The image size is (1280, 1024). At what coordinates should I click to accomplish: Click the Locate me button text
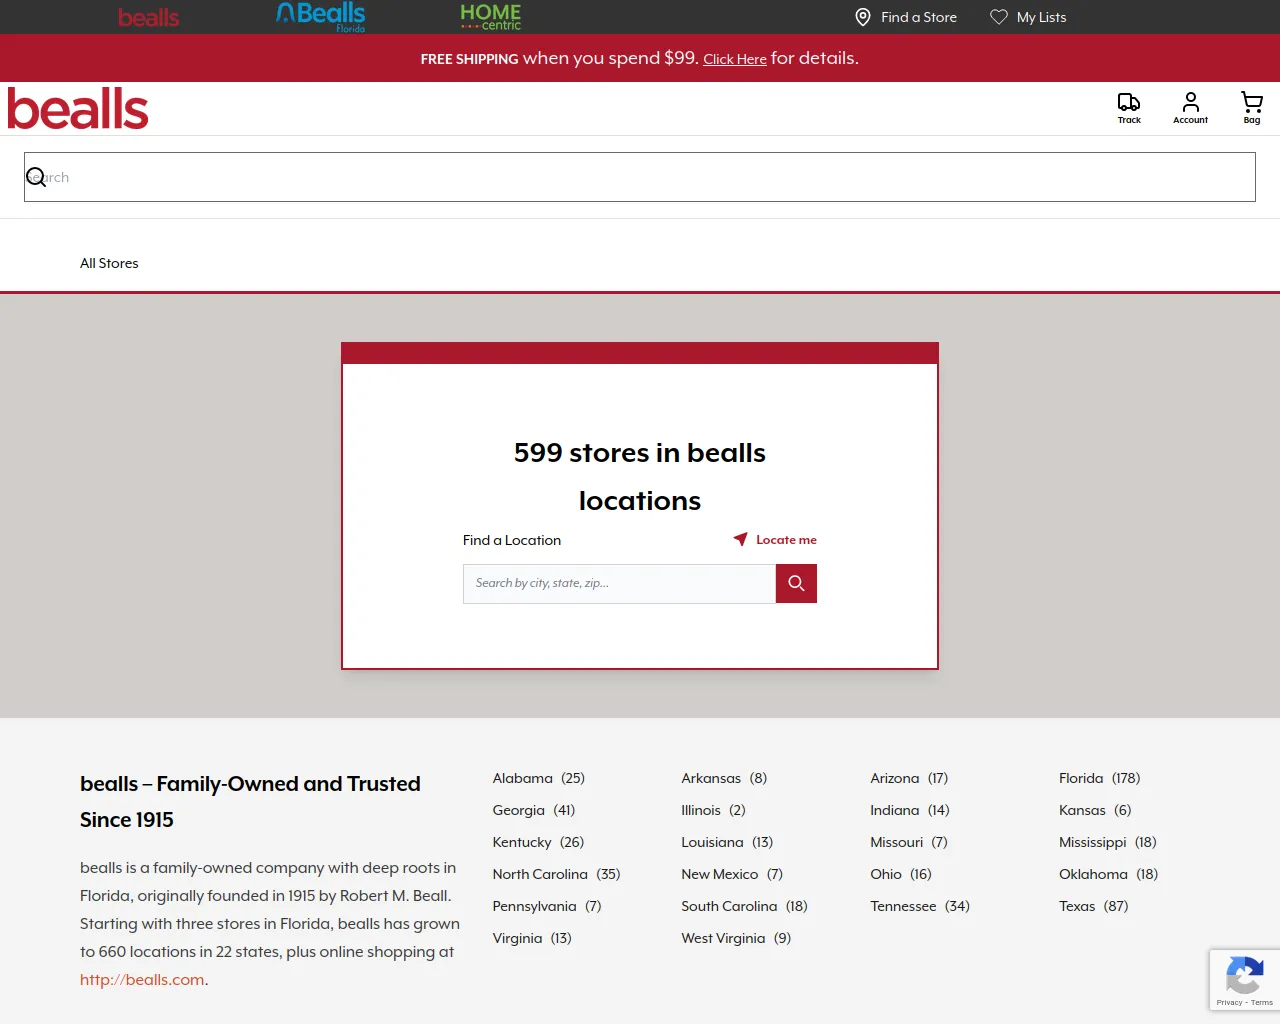click(786, 540)
